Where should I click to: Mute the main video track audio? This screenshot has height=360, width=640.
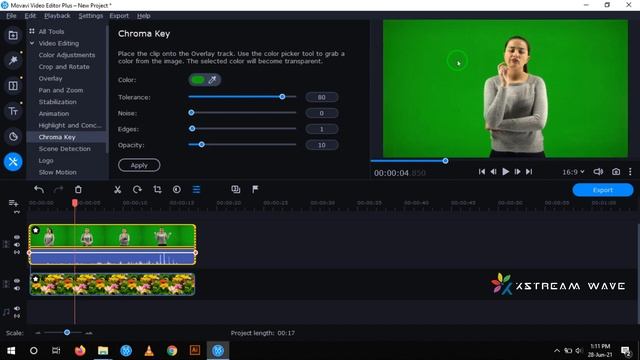tap(17, 289)
